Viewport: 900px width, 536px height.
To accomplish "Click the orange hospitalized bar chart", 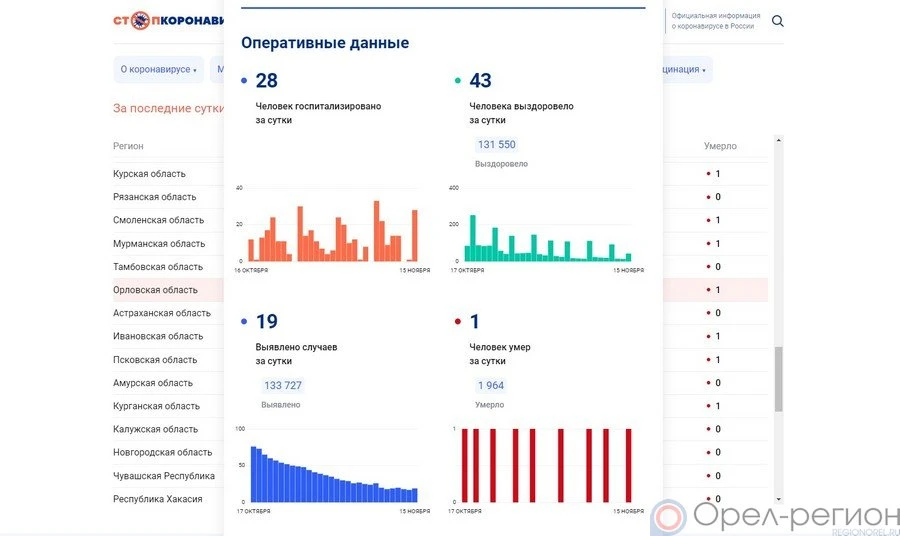I will click(332, 233).
